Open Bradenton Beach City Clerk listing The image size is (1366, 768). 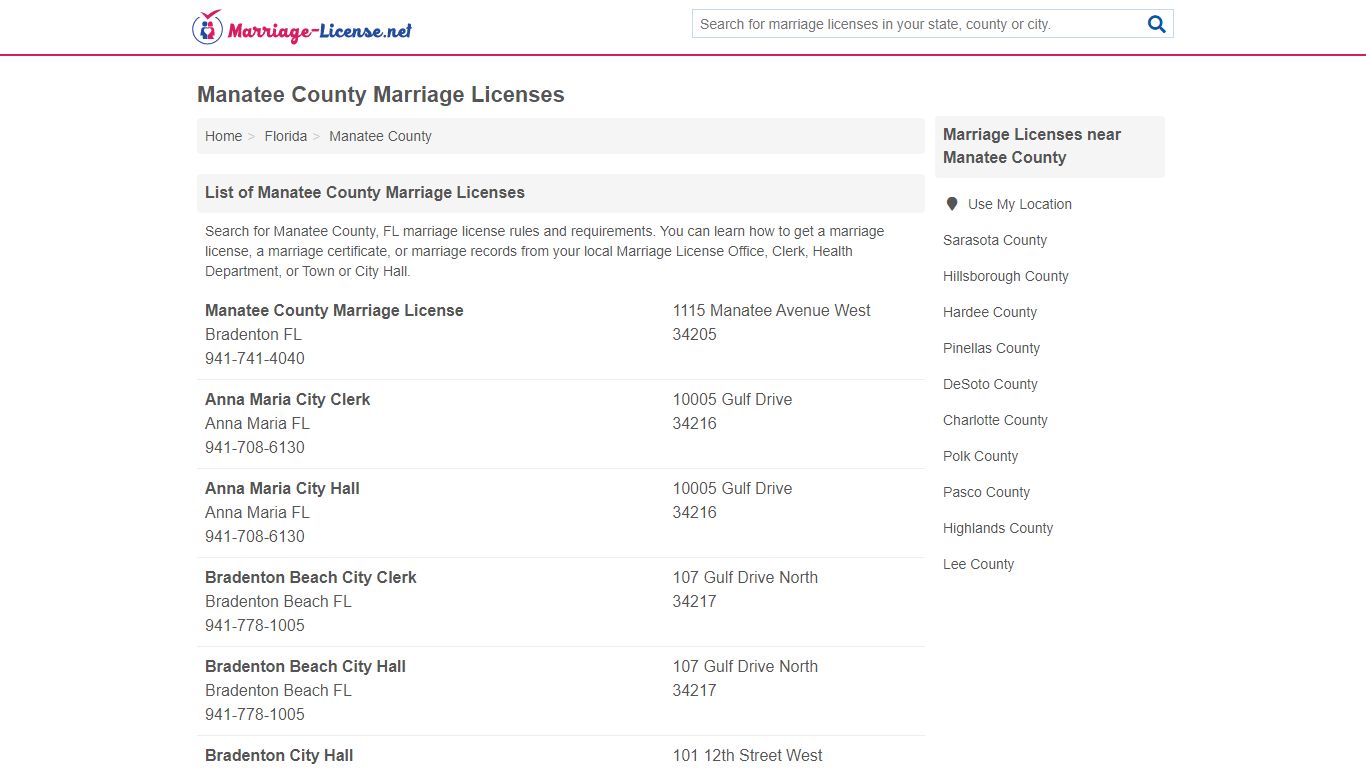pyautogui.click(x=311, y=577)
